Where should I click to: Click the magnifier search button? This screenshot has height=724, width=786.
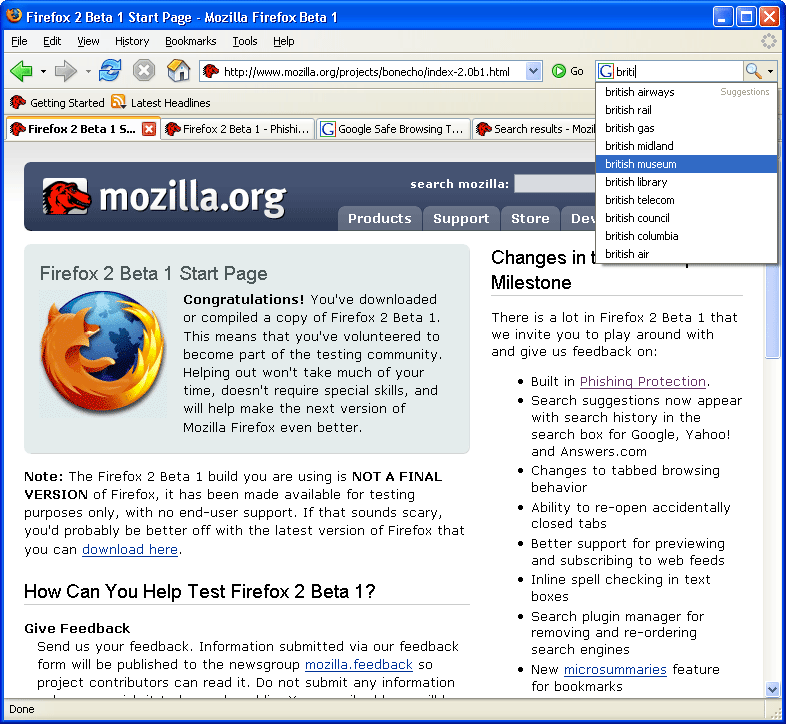(x=753, y=71)
